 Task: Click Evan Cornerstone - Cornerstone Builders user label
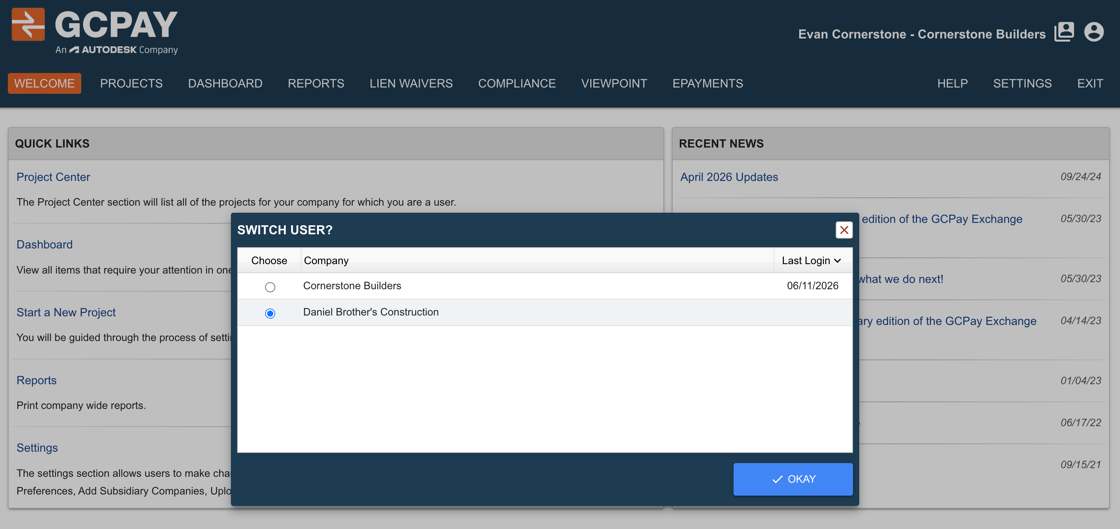pos(921,34)
